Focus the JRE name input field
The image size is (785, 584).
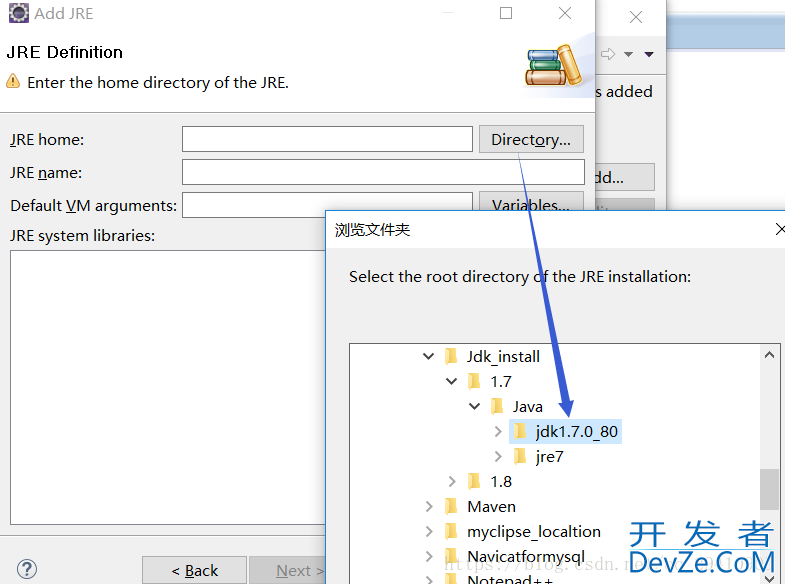click(383, 172)
